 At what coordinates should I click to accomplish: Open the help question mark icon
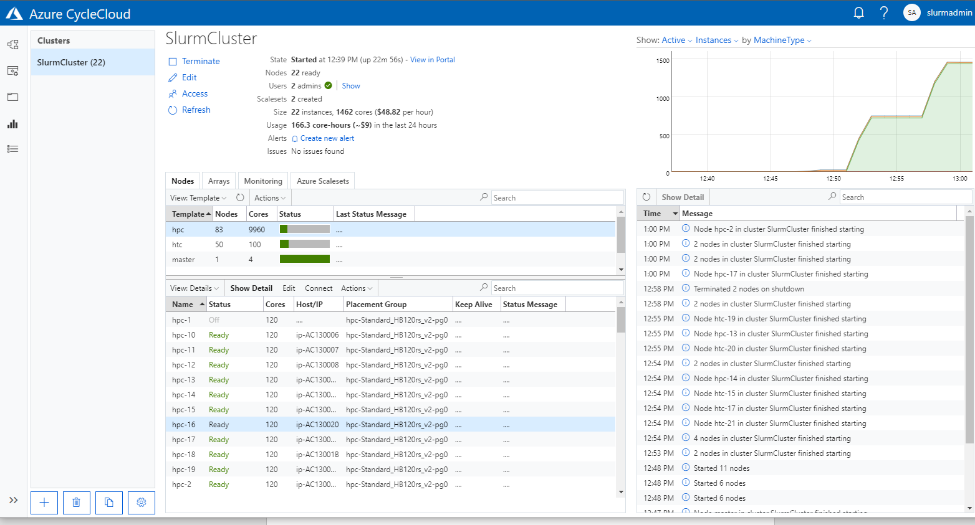click(x=884, y=12)
